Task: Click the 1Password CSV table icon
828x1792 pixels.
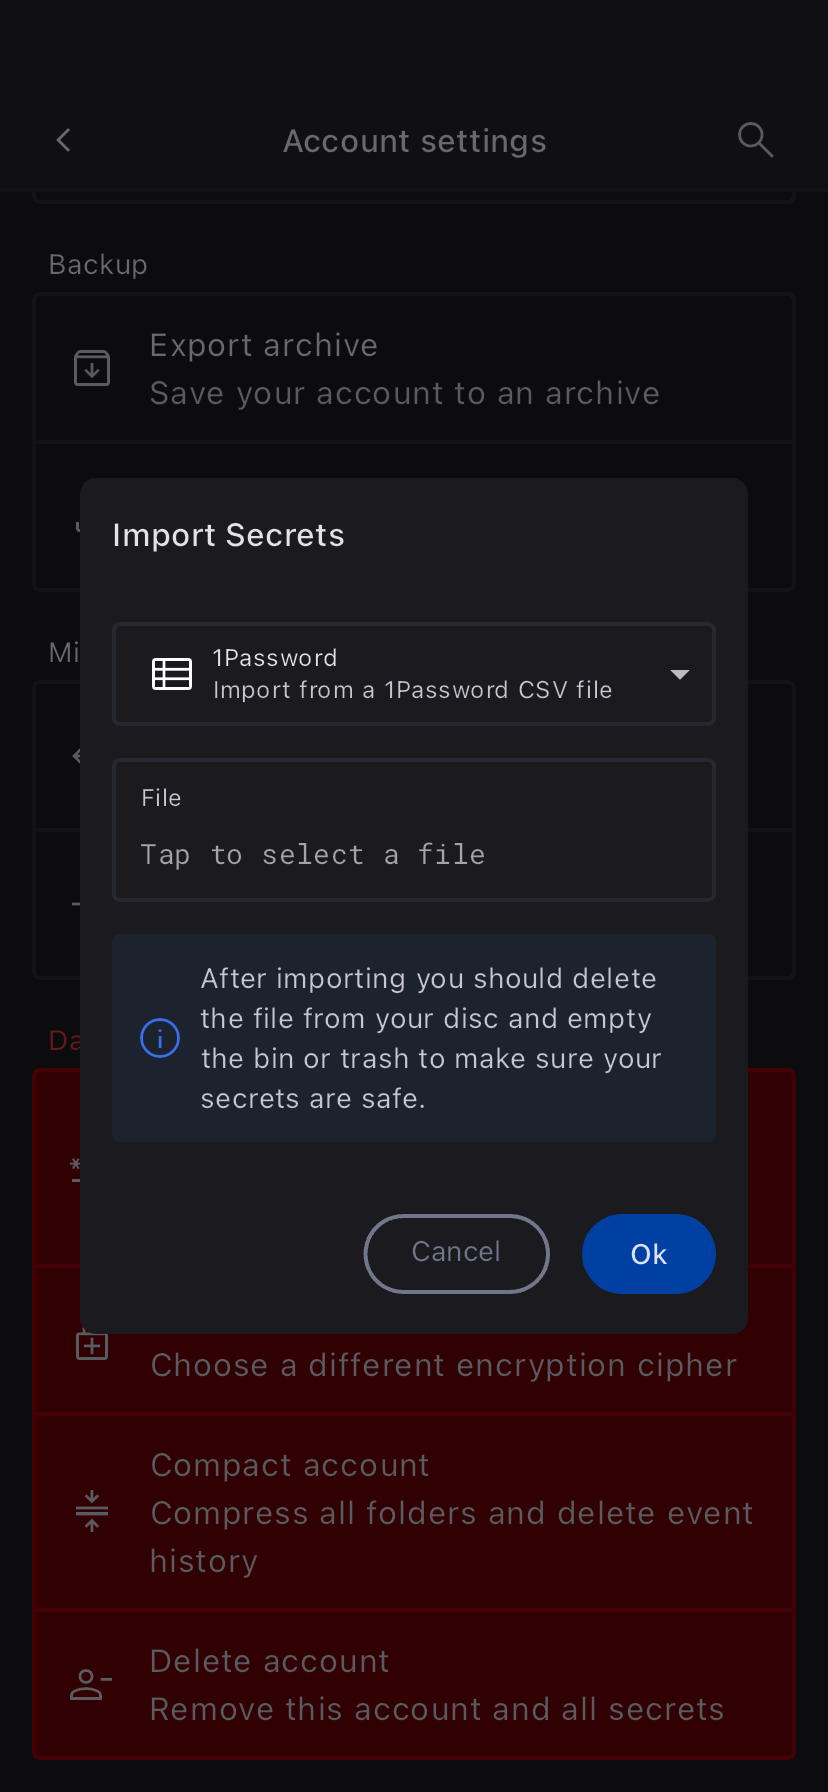Action: click(x=172, y=674)
